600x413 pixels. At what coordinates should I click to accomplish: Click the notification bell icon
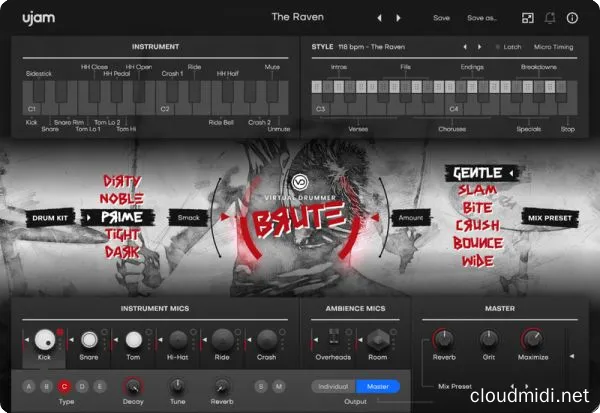550,18
